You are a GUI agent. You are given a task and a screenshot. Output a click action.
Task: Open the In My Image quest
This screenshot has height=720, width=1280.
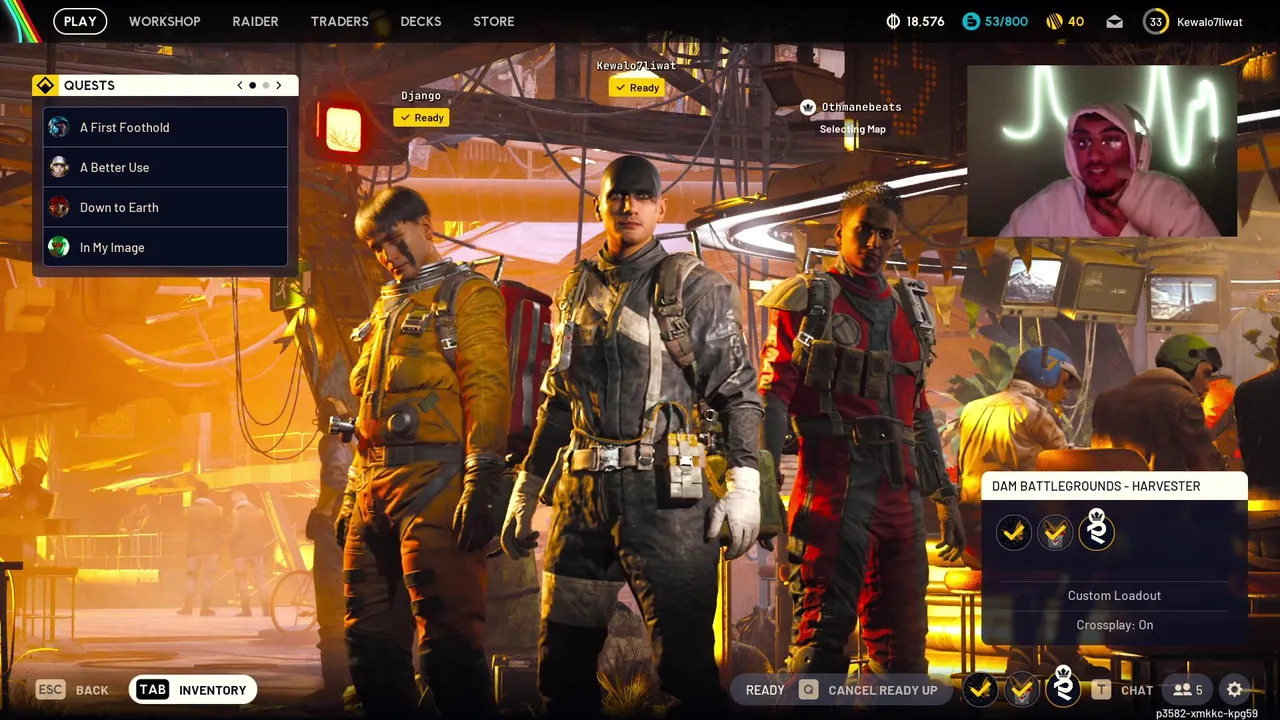click(165, 247)
